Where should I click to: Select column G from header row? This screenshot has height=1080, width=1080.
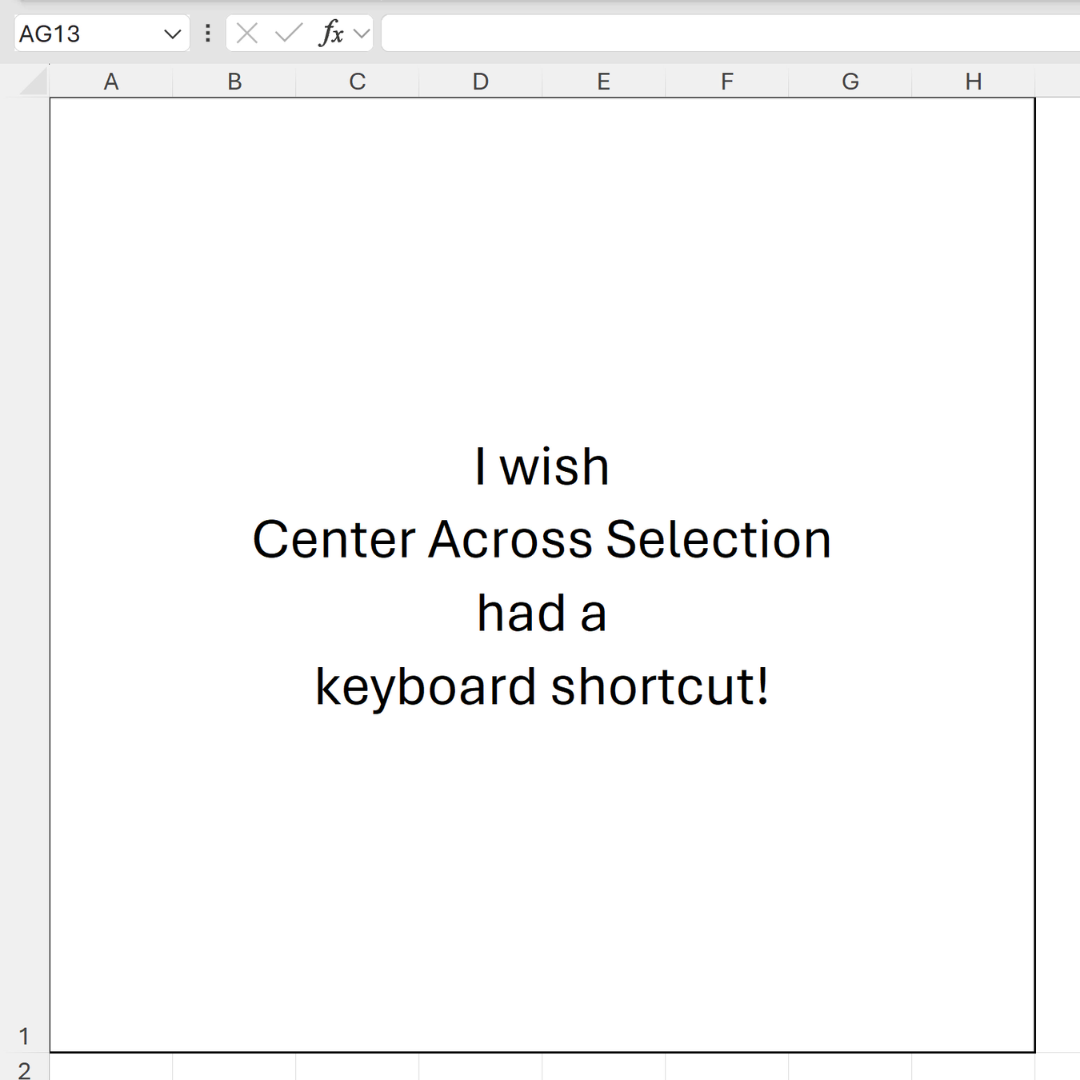point(850,82)
